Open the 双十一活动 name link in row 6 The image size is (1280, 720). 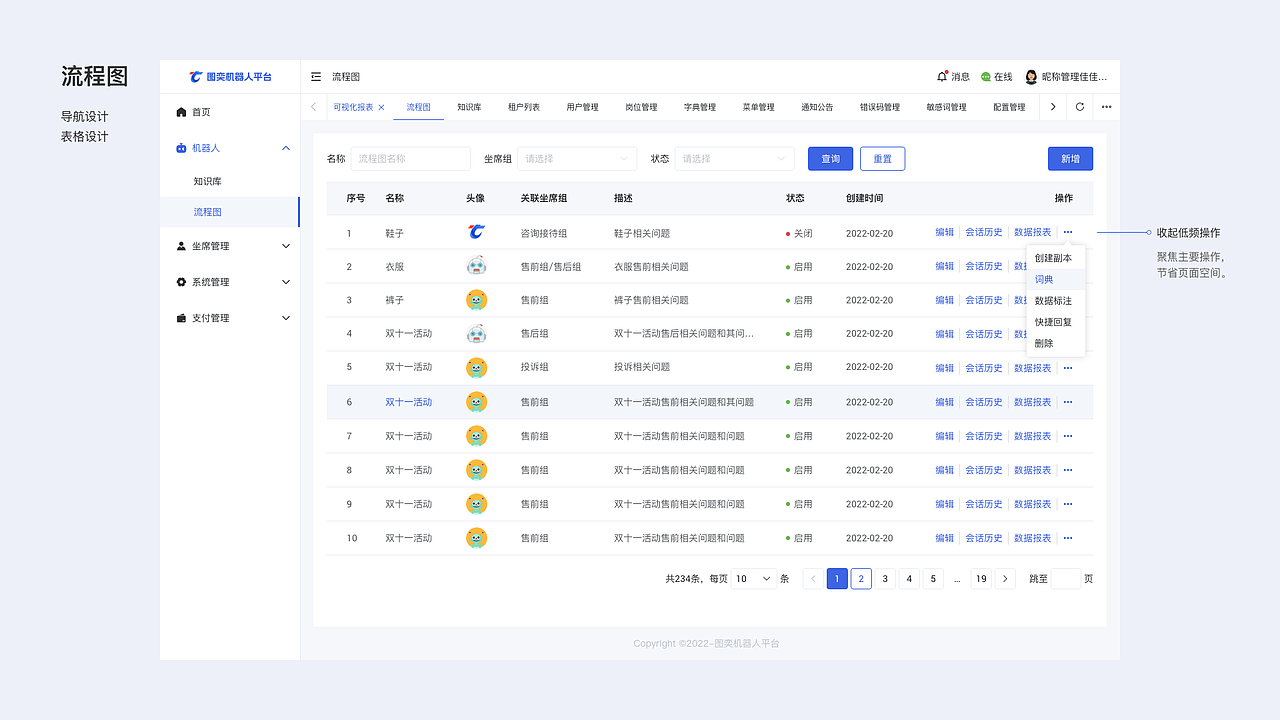408,402
